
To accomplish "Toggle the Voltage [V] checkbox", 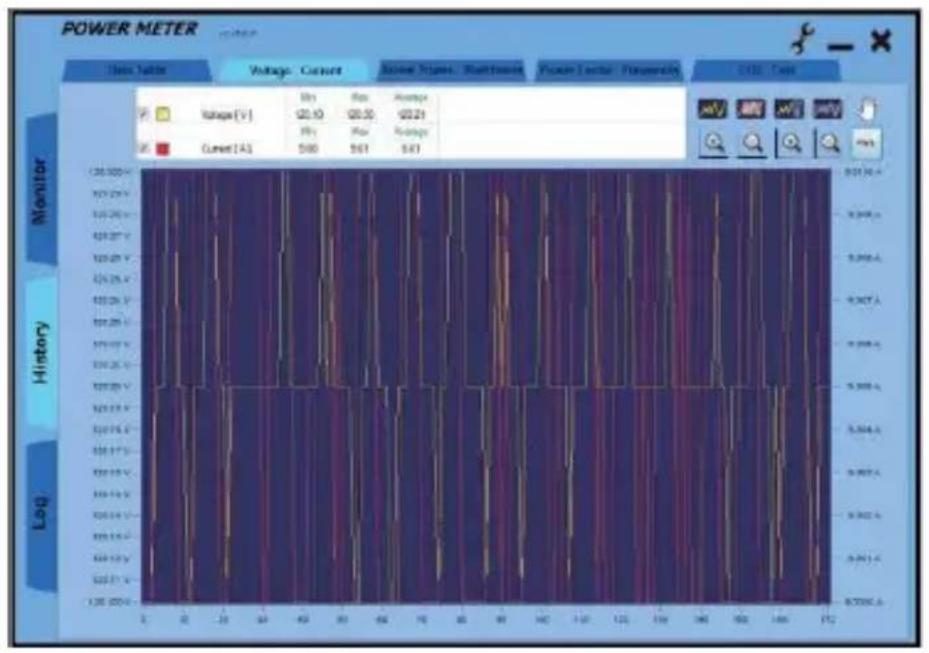I will [x=143, y=114].
